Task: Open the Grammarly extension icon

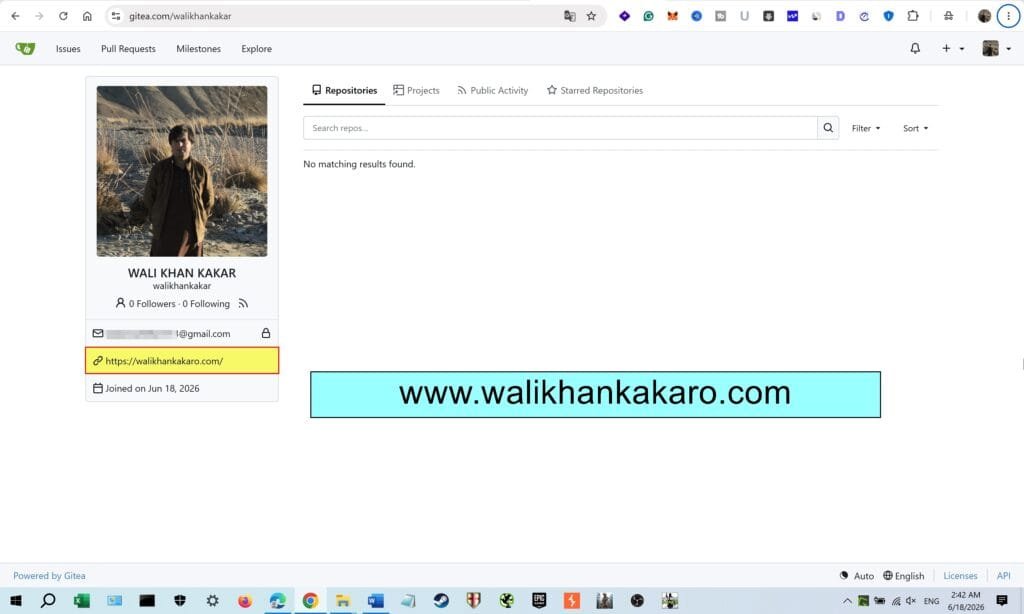Action: click(x=648, y=16)
